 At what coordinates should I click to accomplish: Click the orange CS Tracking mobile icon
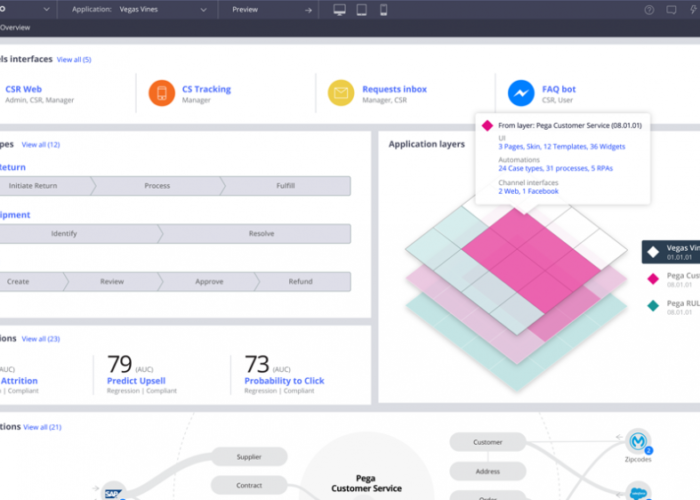pyautogui.click(x=162, y=93)
